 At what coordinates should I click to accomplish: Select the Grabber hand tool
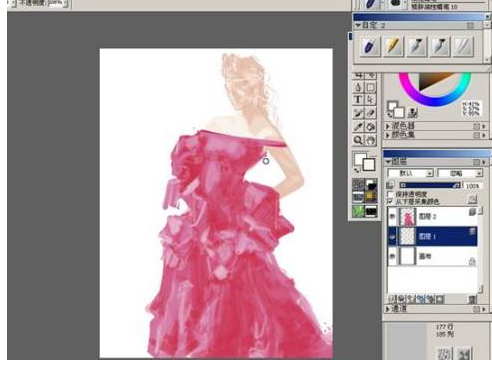(x=370, y=140)
